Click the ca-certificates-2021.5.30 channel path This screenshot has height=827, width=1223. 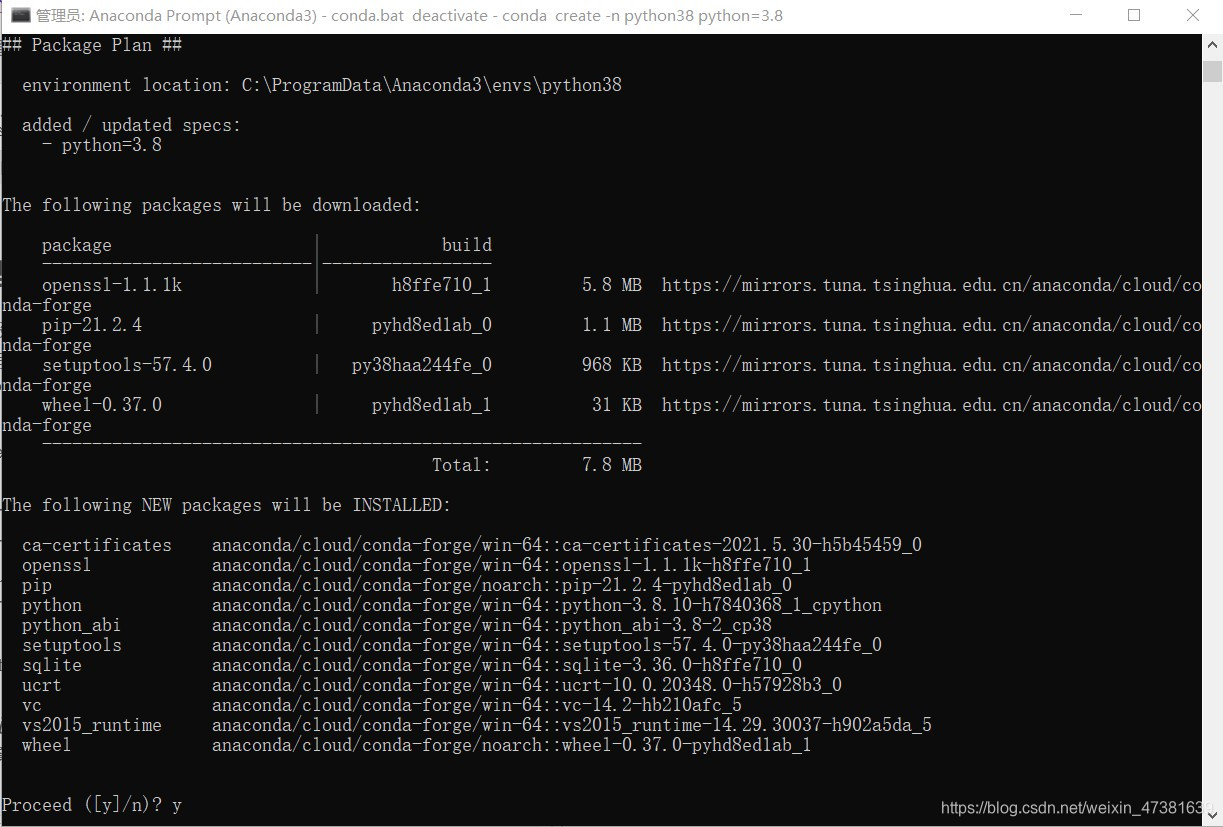pos(567,545)
